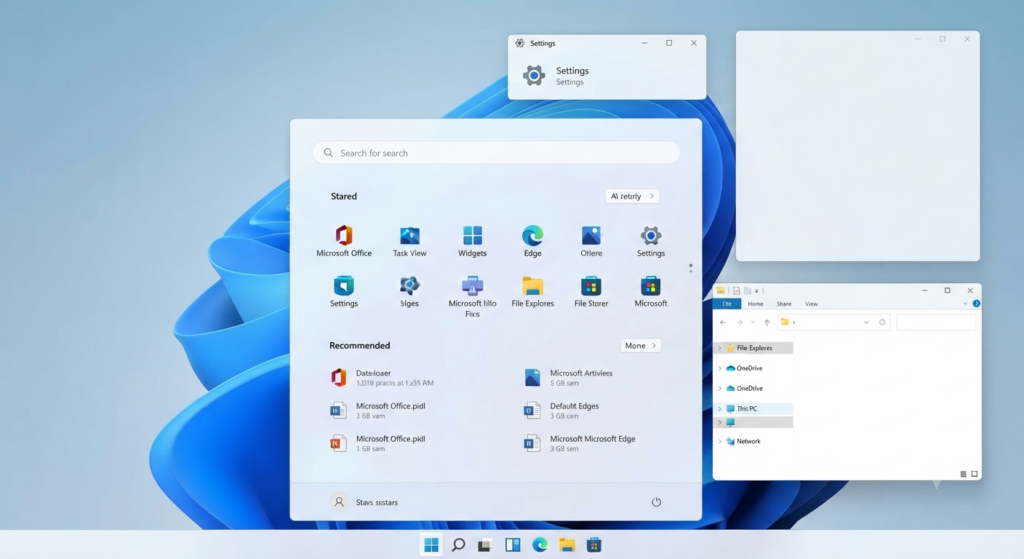Open the blue square Settings pinned app
The height and width of the screenshot is (559, 1024).
(344, 291)
